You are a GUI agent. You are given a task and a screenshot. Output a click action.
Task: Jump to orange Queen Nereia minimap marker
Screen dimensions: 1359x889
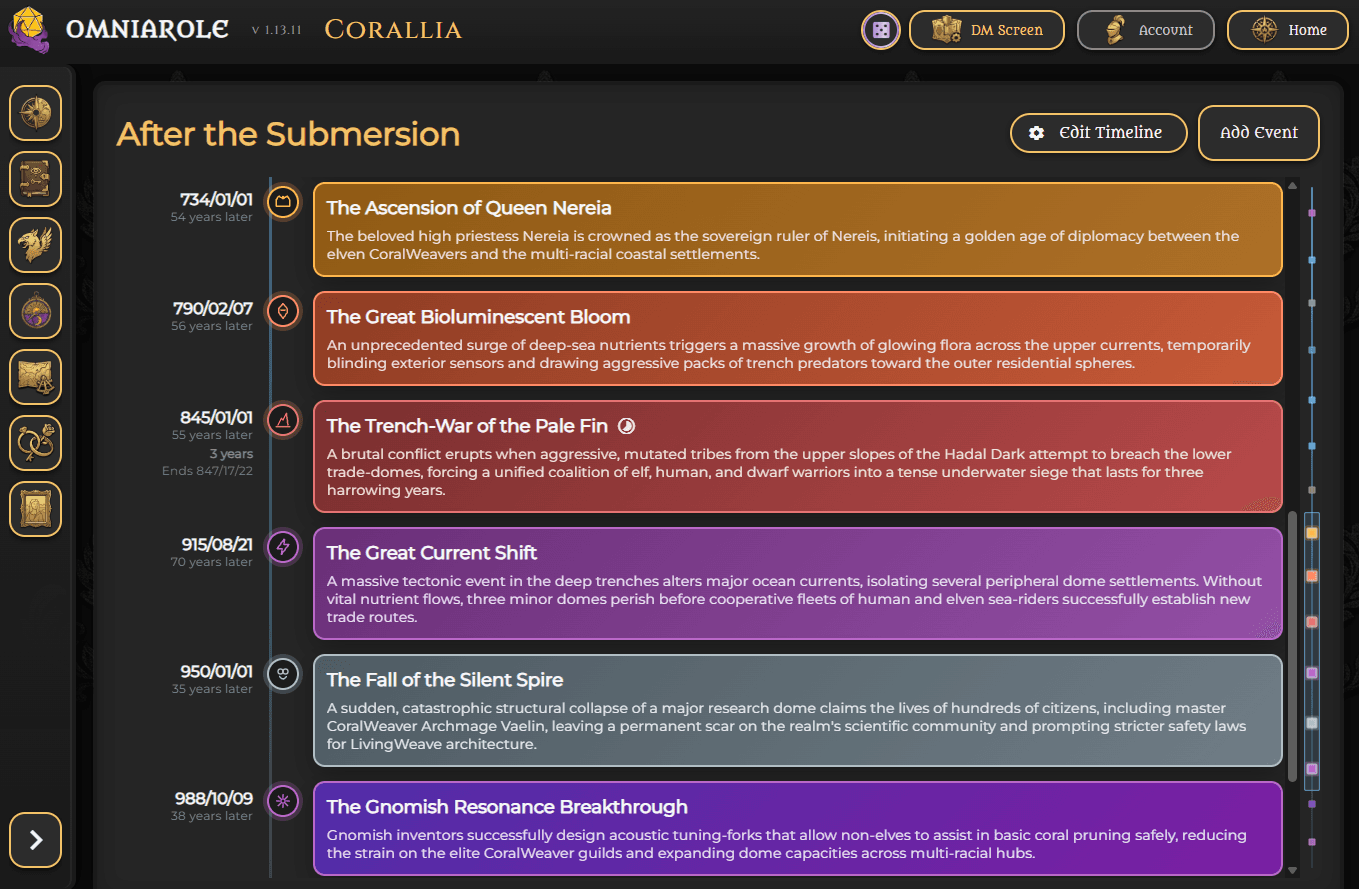[1312, 534]
